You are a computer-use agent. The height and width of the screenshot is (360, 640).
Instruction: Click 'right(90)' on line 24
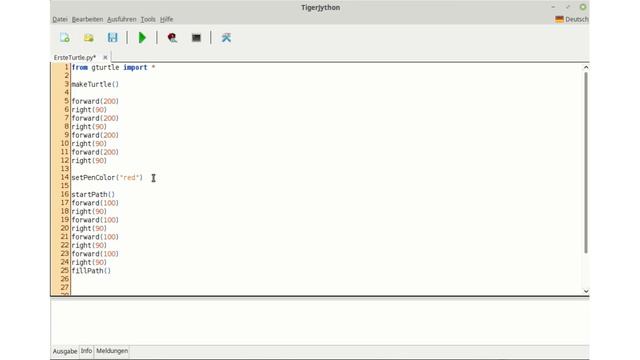pyautogui.click(x=89, y=262)
